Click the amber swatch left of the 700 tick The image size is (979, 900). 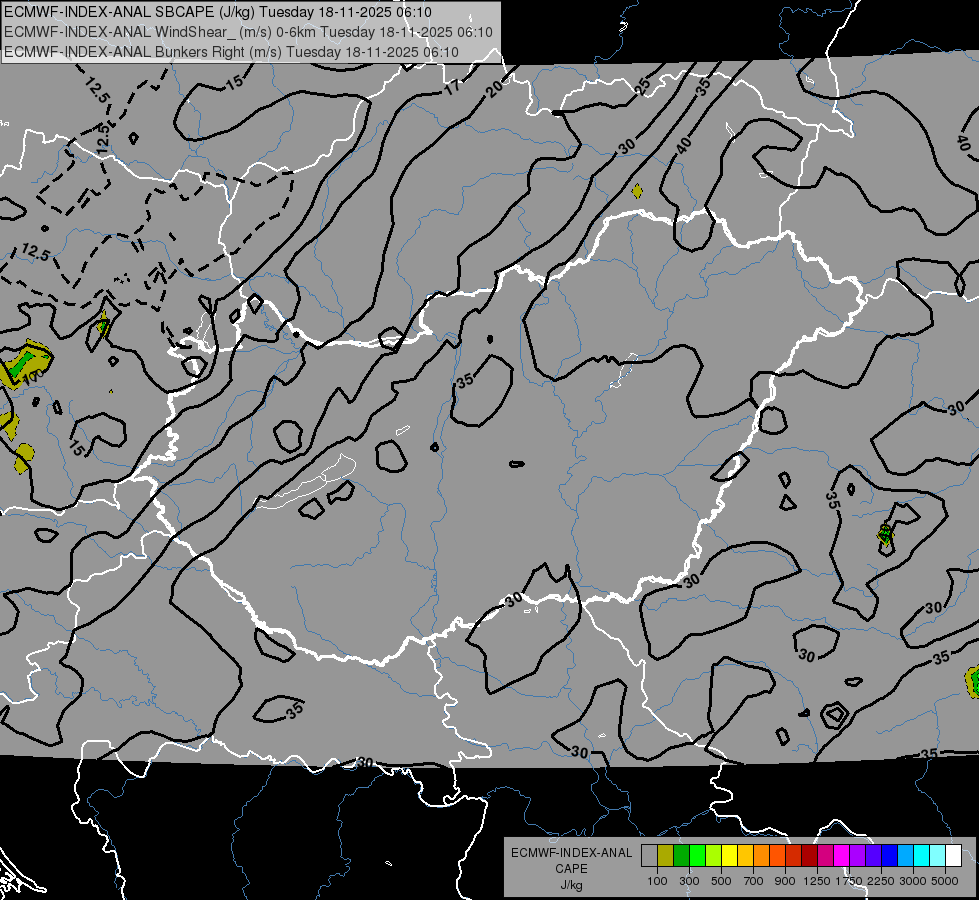[745, 856]
